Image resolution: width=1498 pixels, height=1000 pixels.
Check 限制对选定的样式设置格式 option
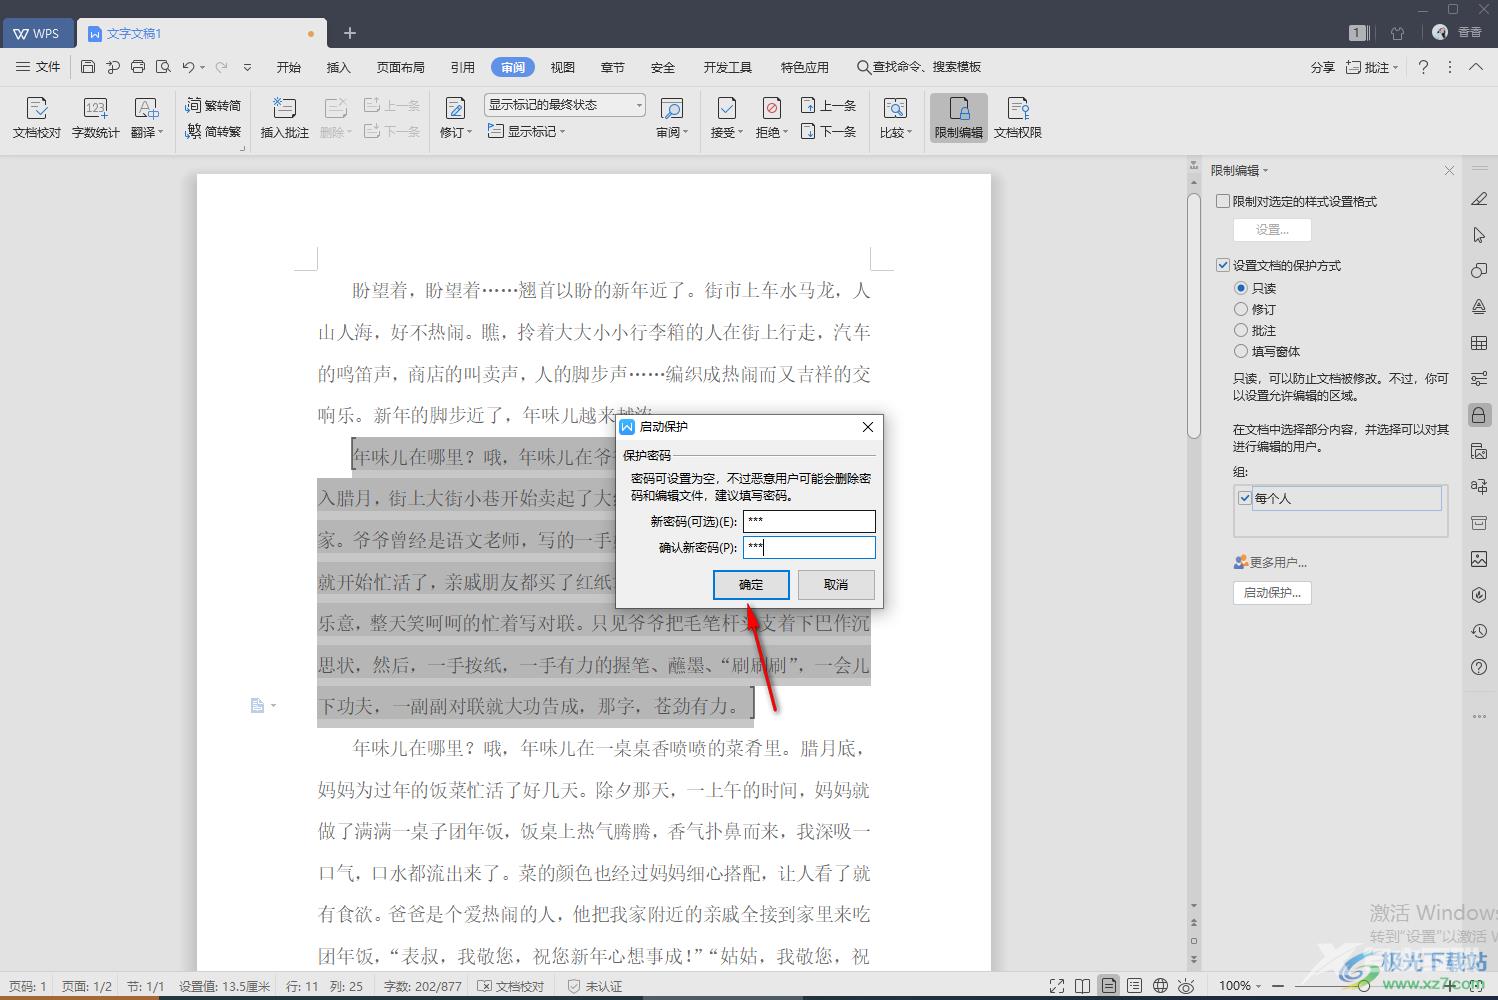1223,201
